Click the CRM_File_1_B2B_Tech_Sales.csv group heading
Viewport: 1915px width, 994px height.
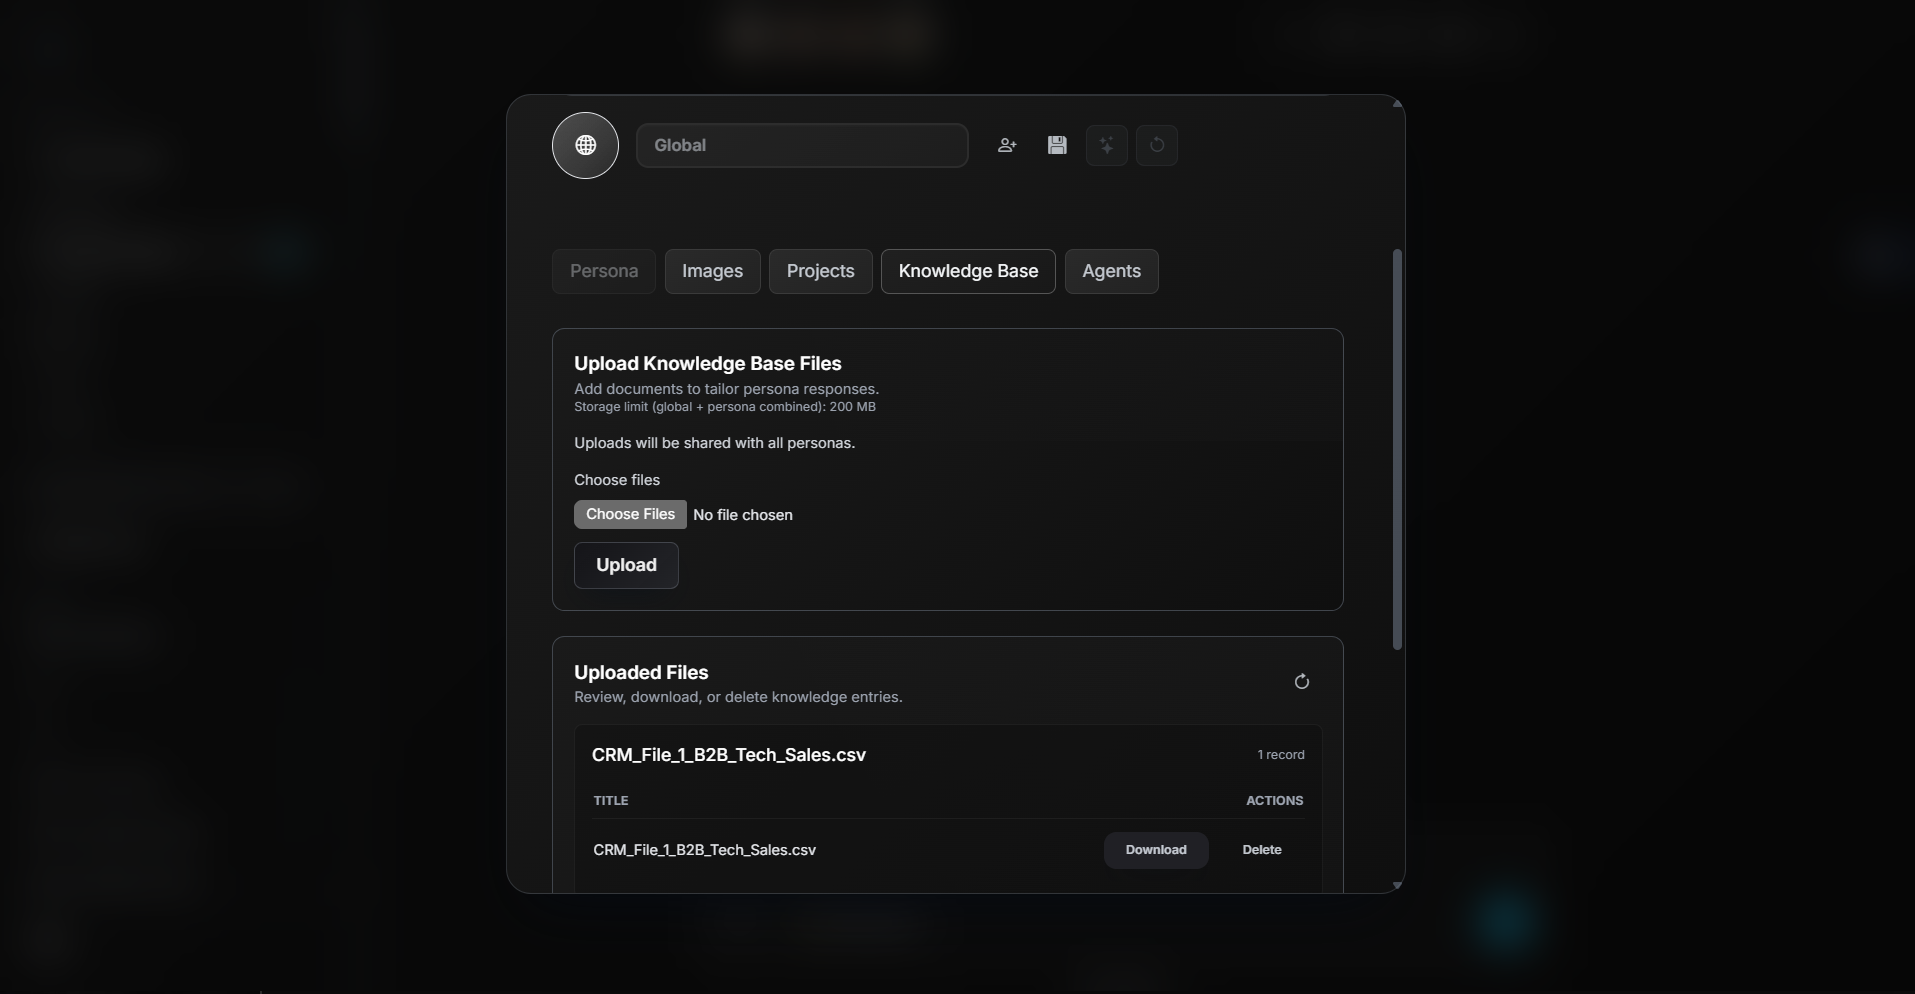(x=729, y=756)
